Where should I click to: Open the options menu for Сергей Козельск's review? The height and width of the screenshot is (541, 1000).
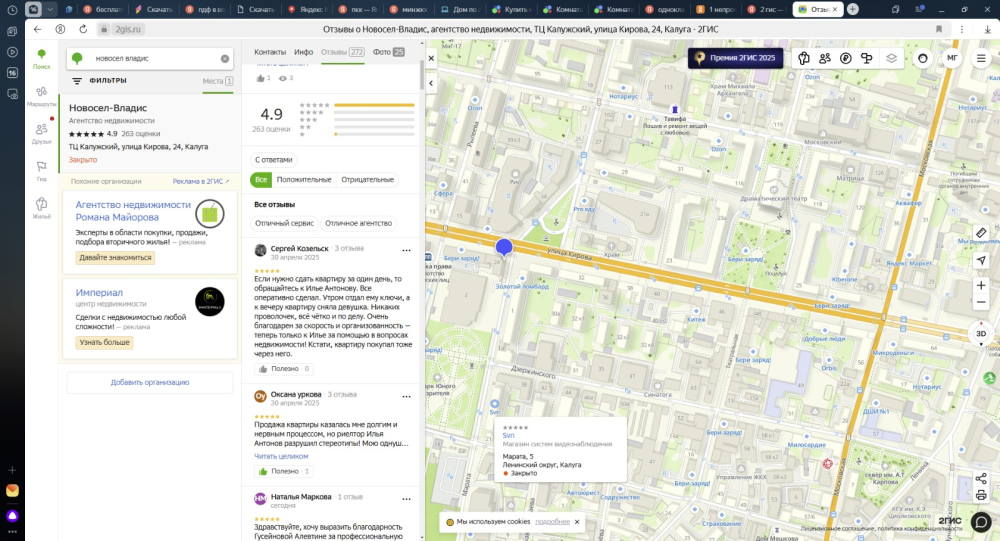click(x=406, y=250)
